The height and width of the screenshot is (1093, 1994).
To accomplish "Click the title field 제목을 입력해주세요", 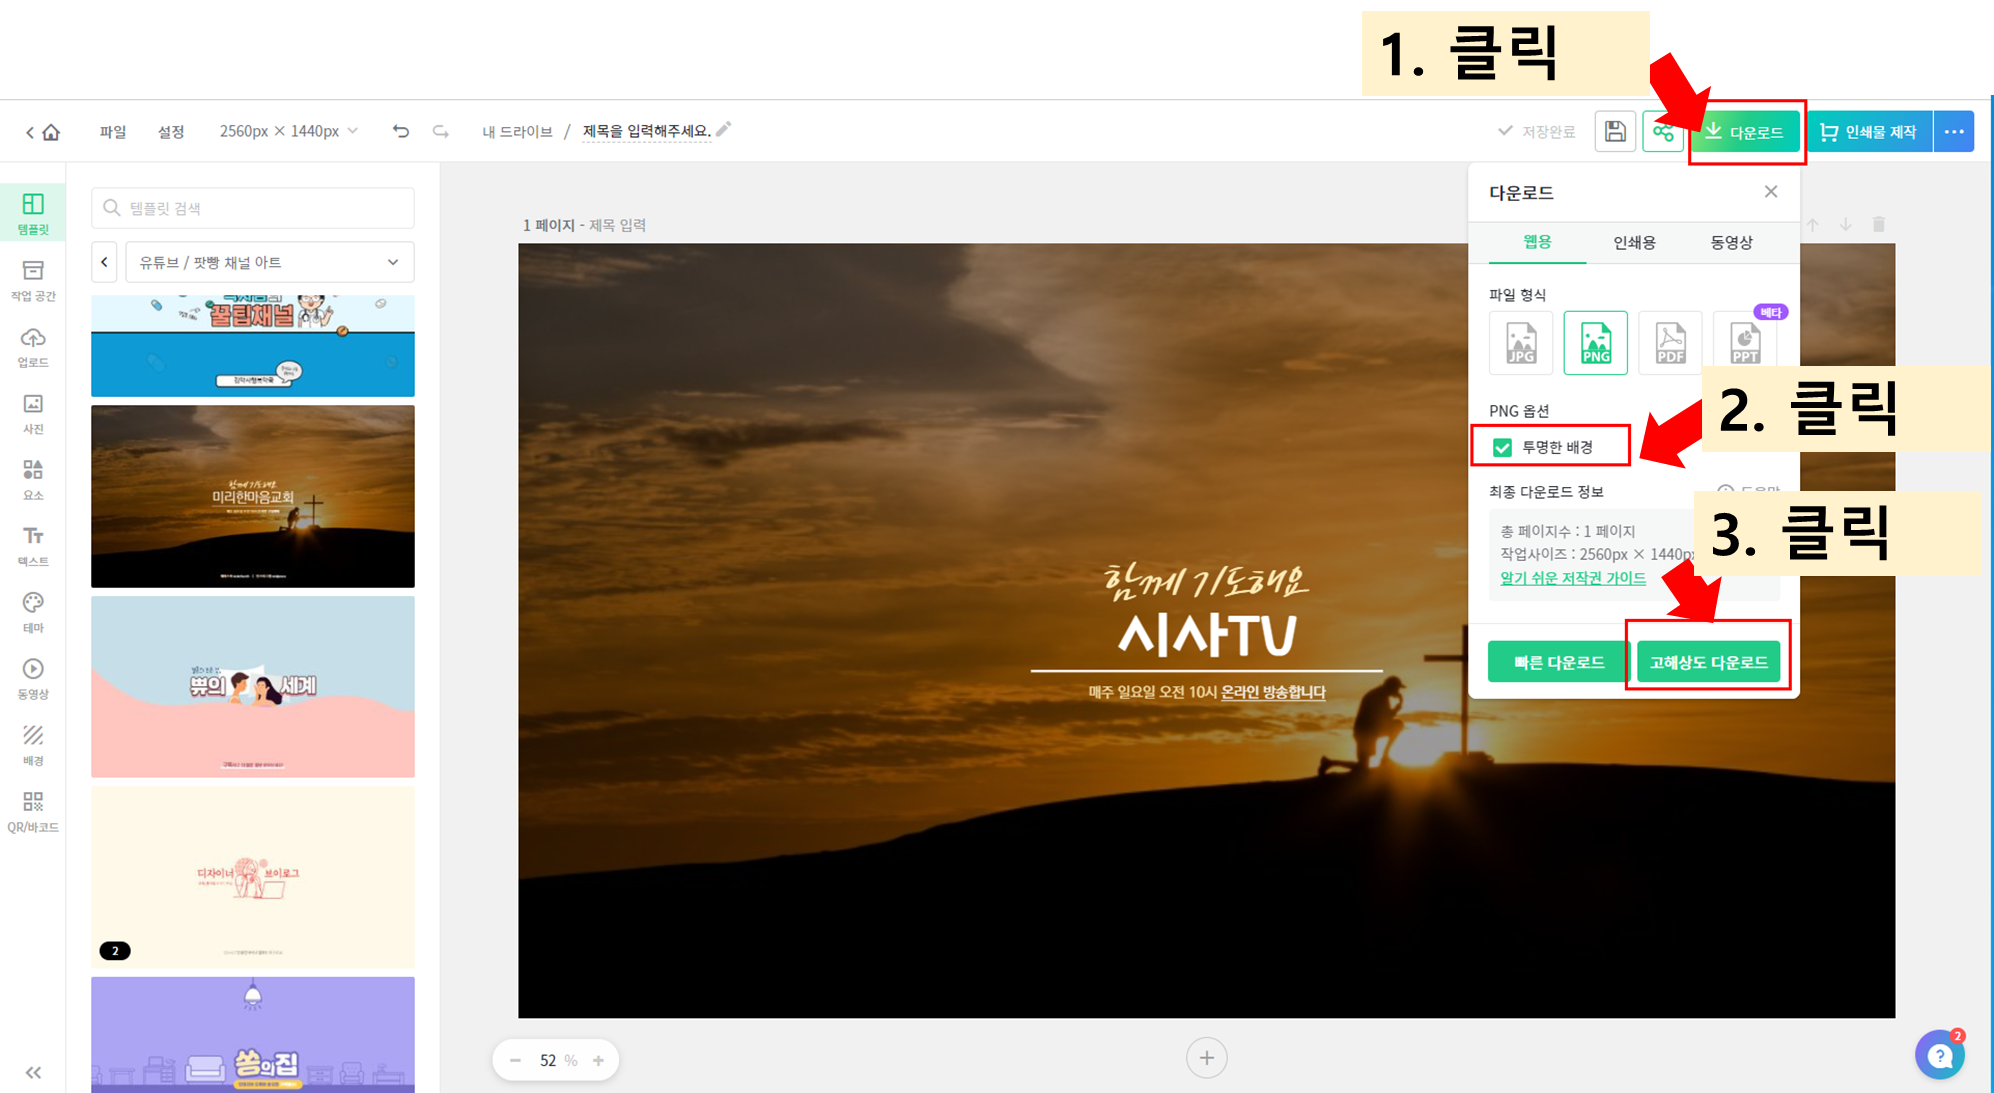I will coord(646,131).
